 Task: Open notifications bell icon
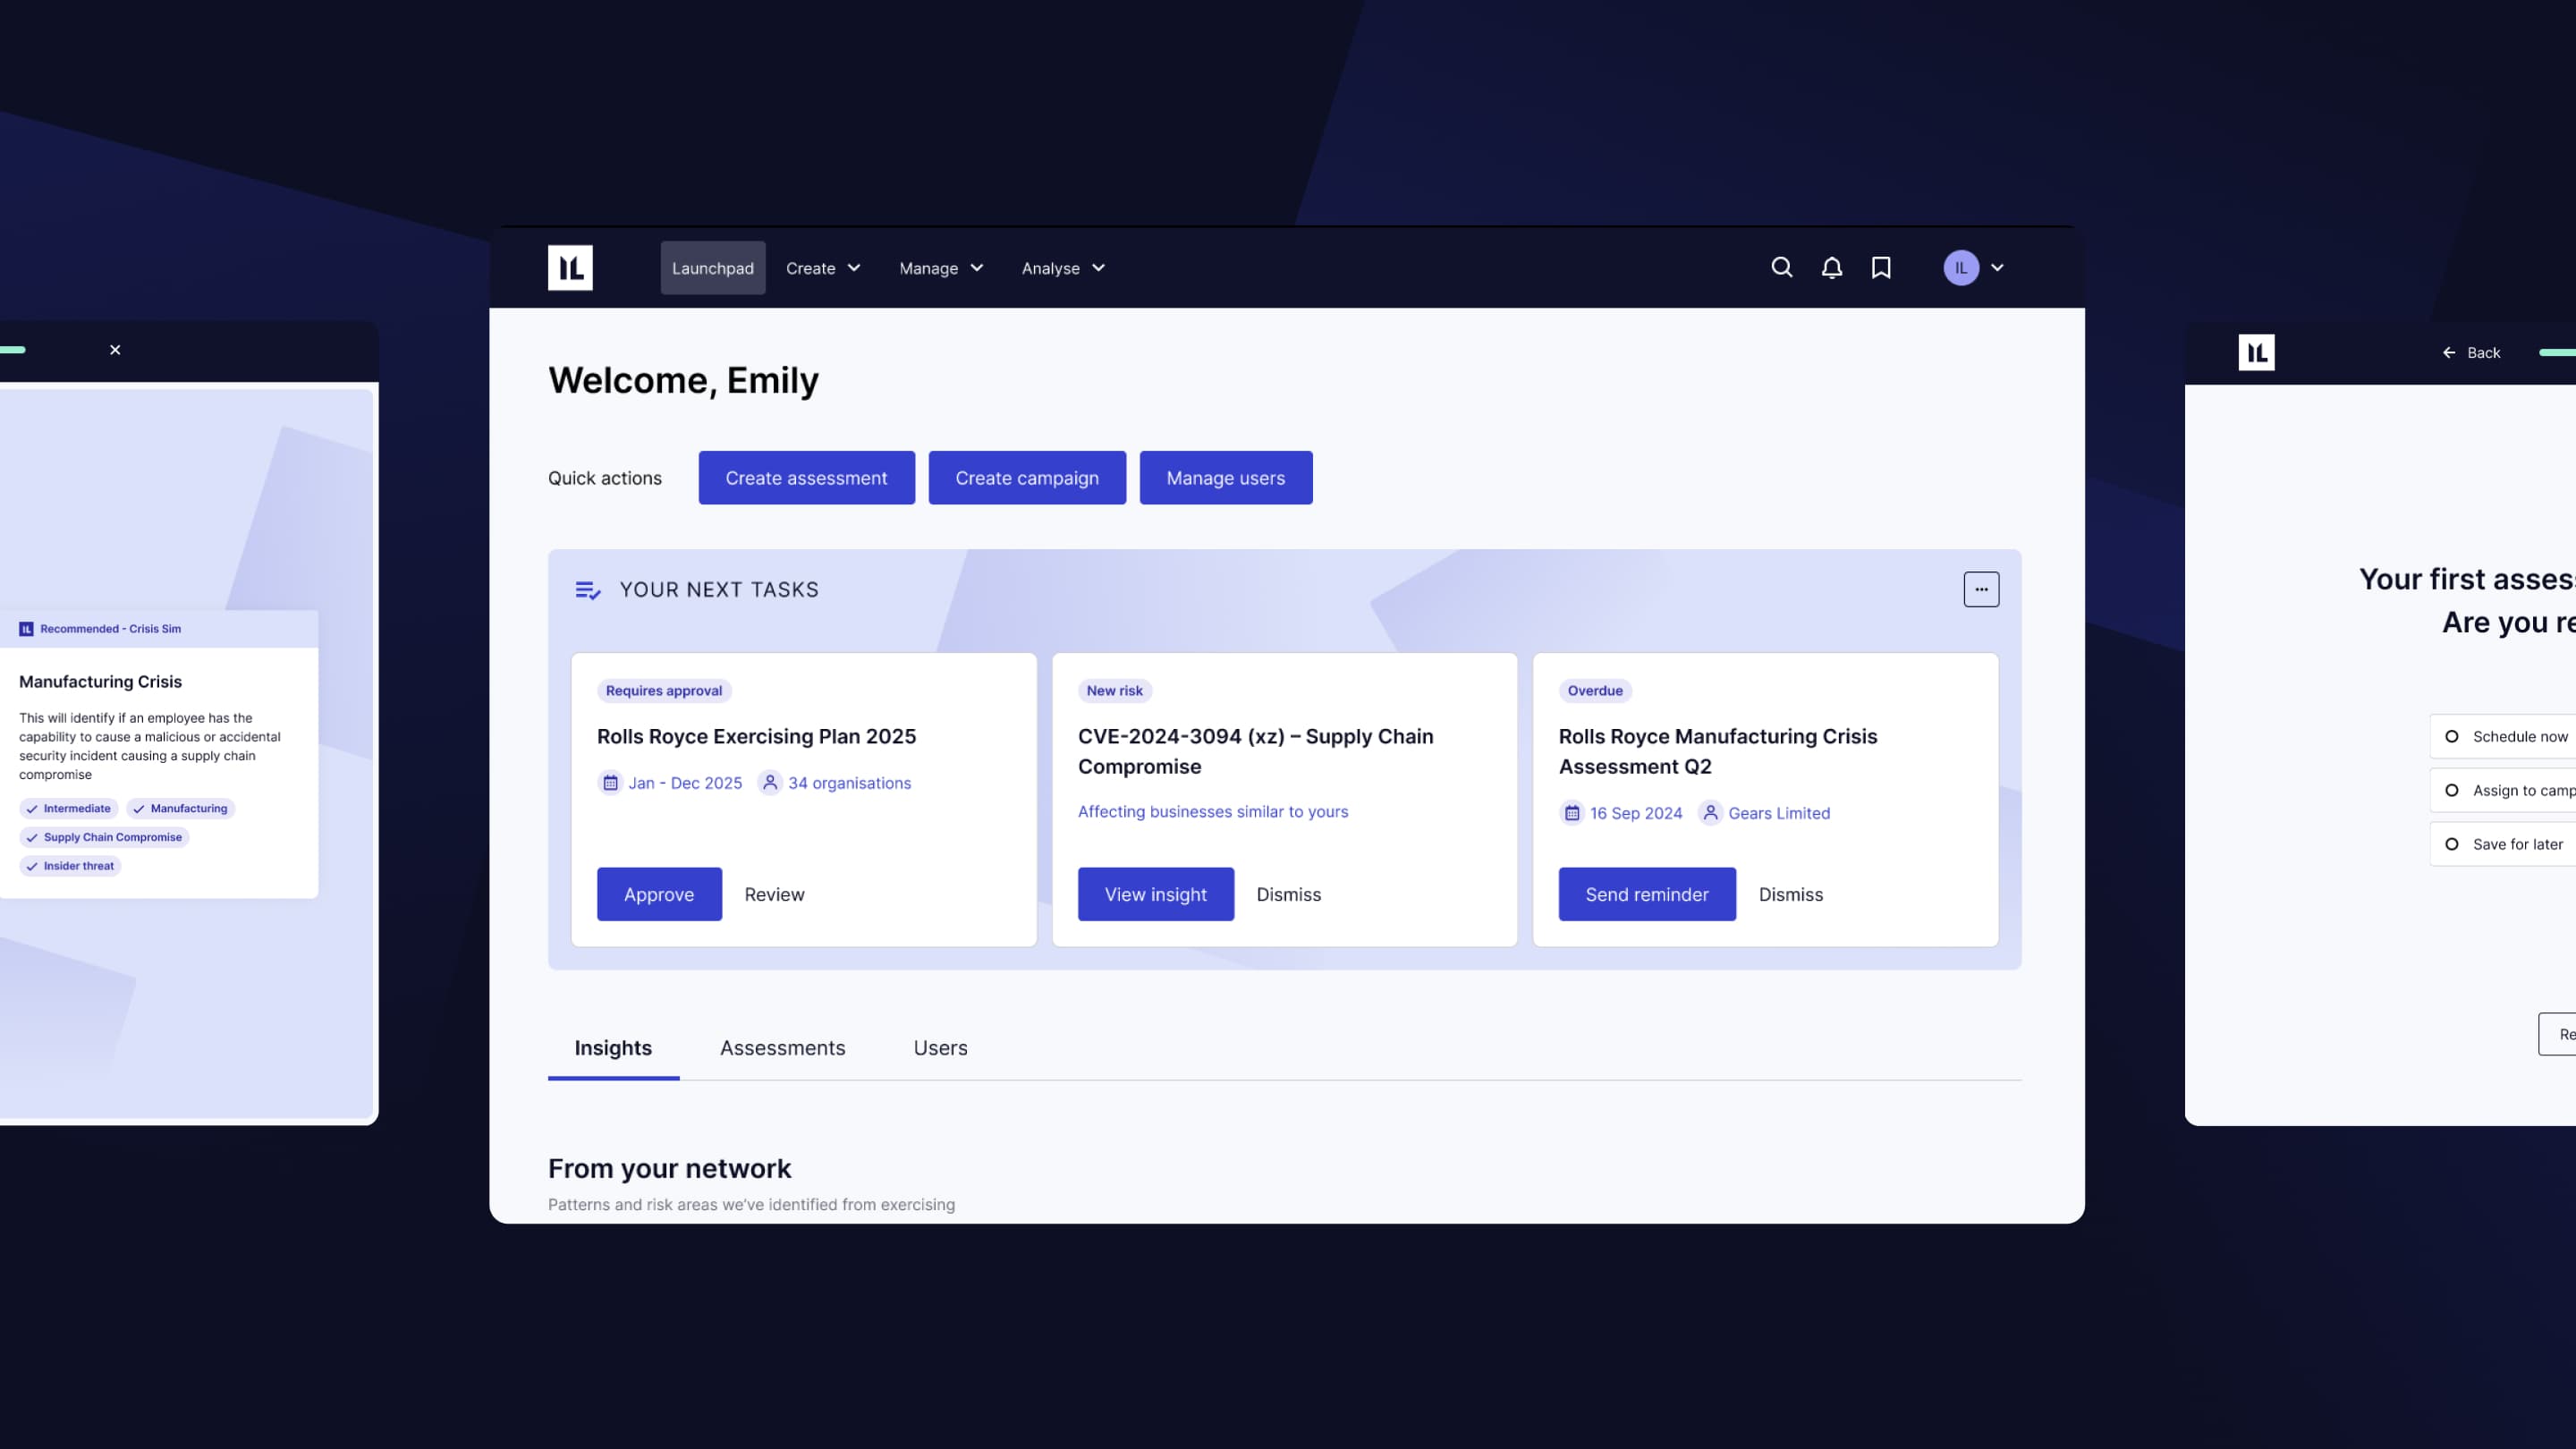click(1831, 267)
